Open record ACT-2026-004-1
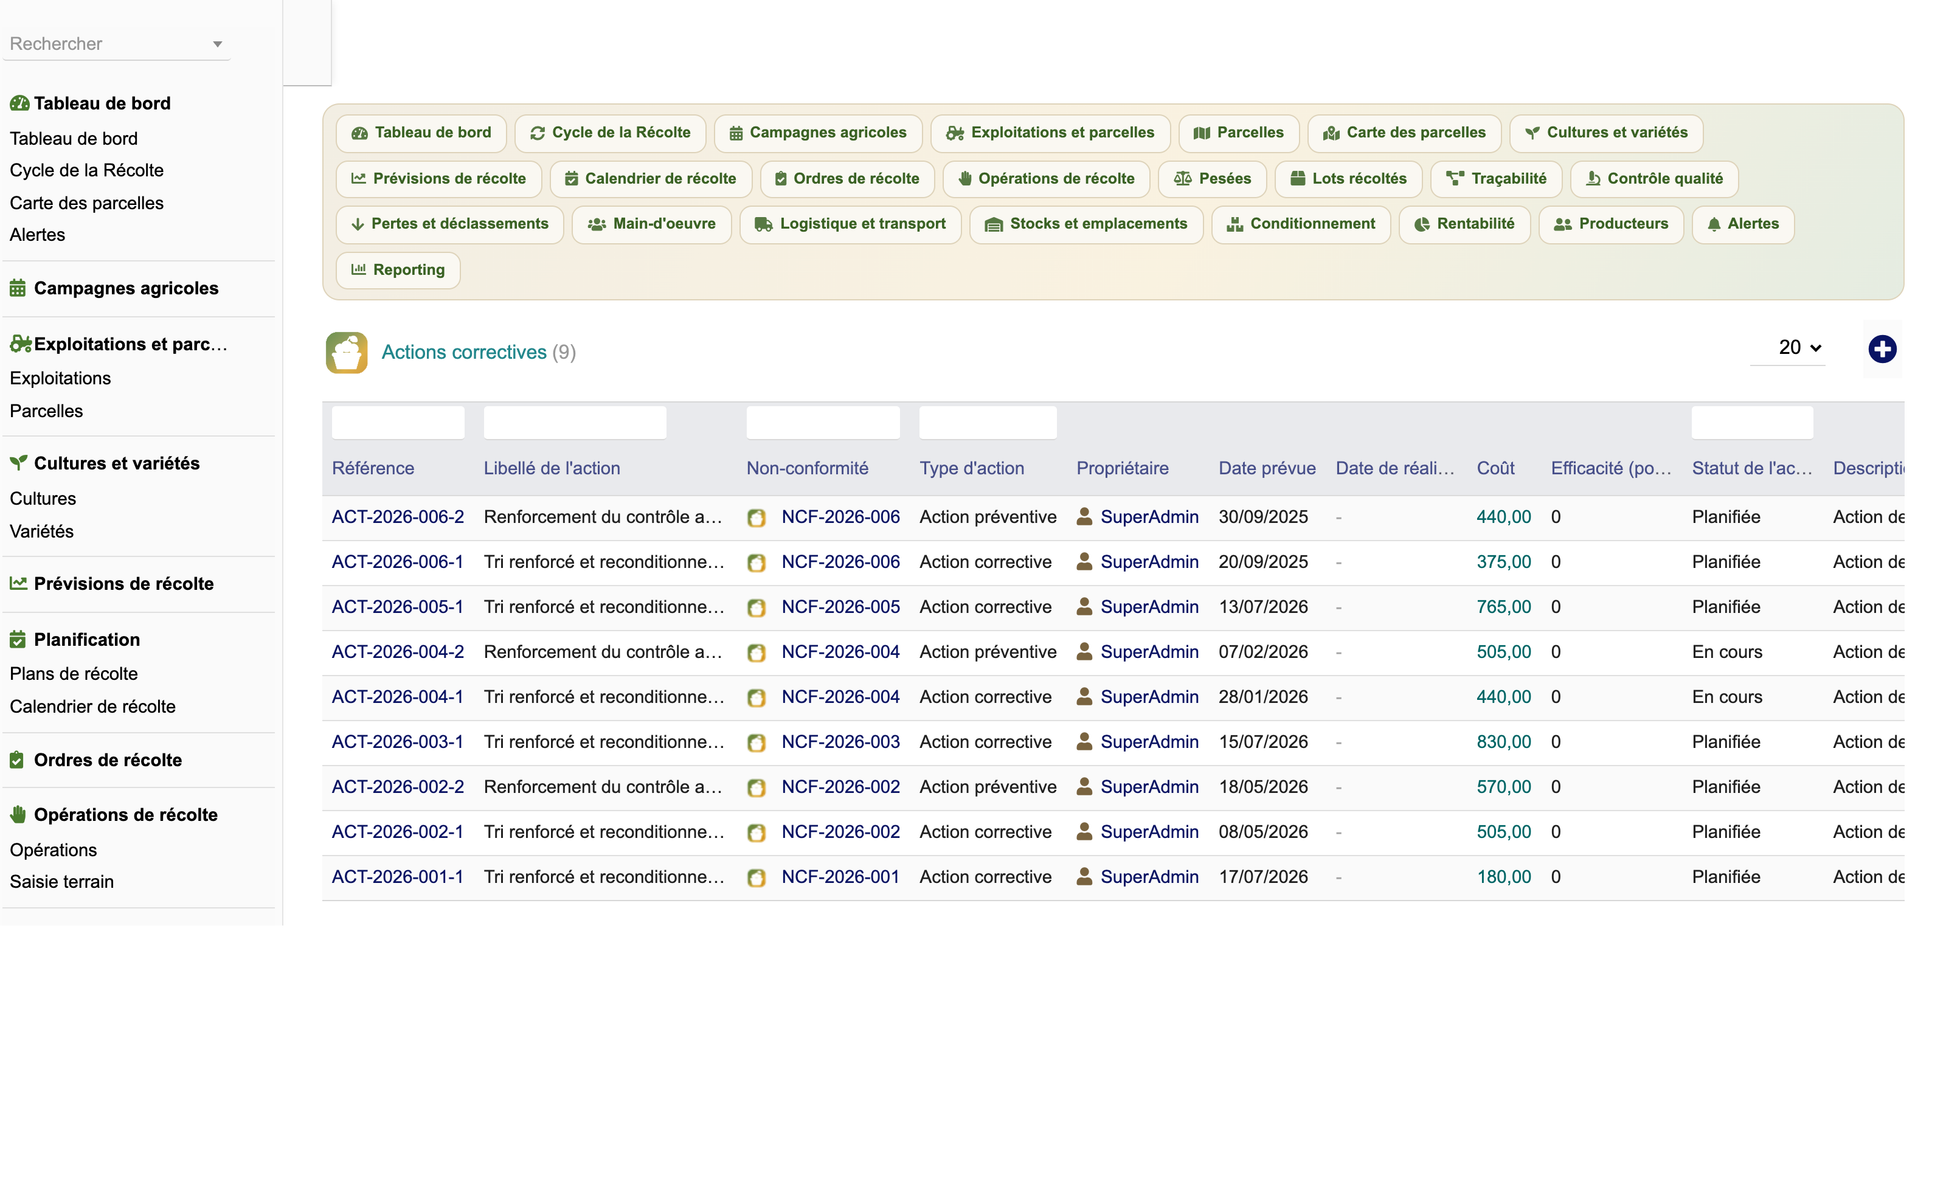Viewport: 1946px width, 1204px height. coord(398,697)
